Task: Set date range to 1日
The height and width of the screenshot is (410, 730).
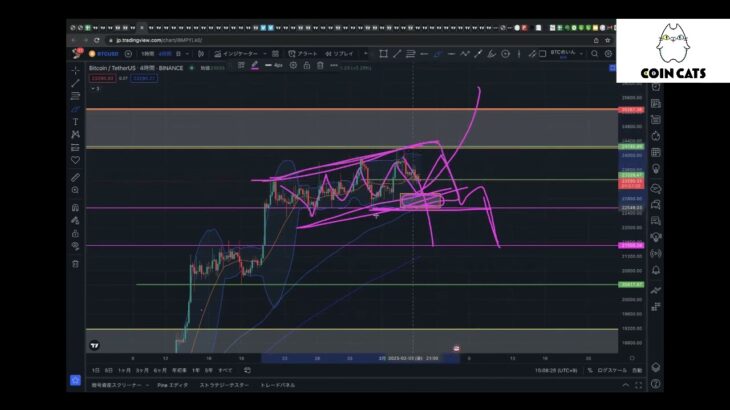Action: [x=95, y=370]
